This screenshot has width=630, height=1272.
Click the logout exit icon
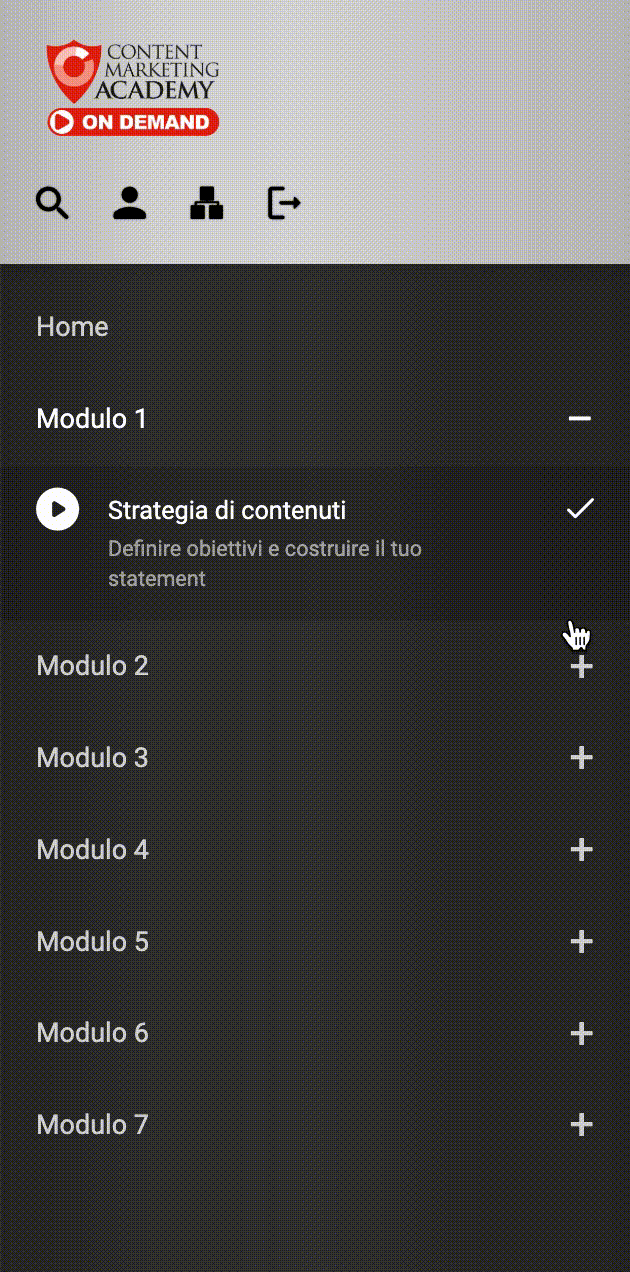tap(284, 203)
